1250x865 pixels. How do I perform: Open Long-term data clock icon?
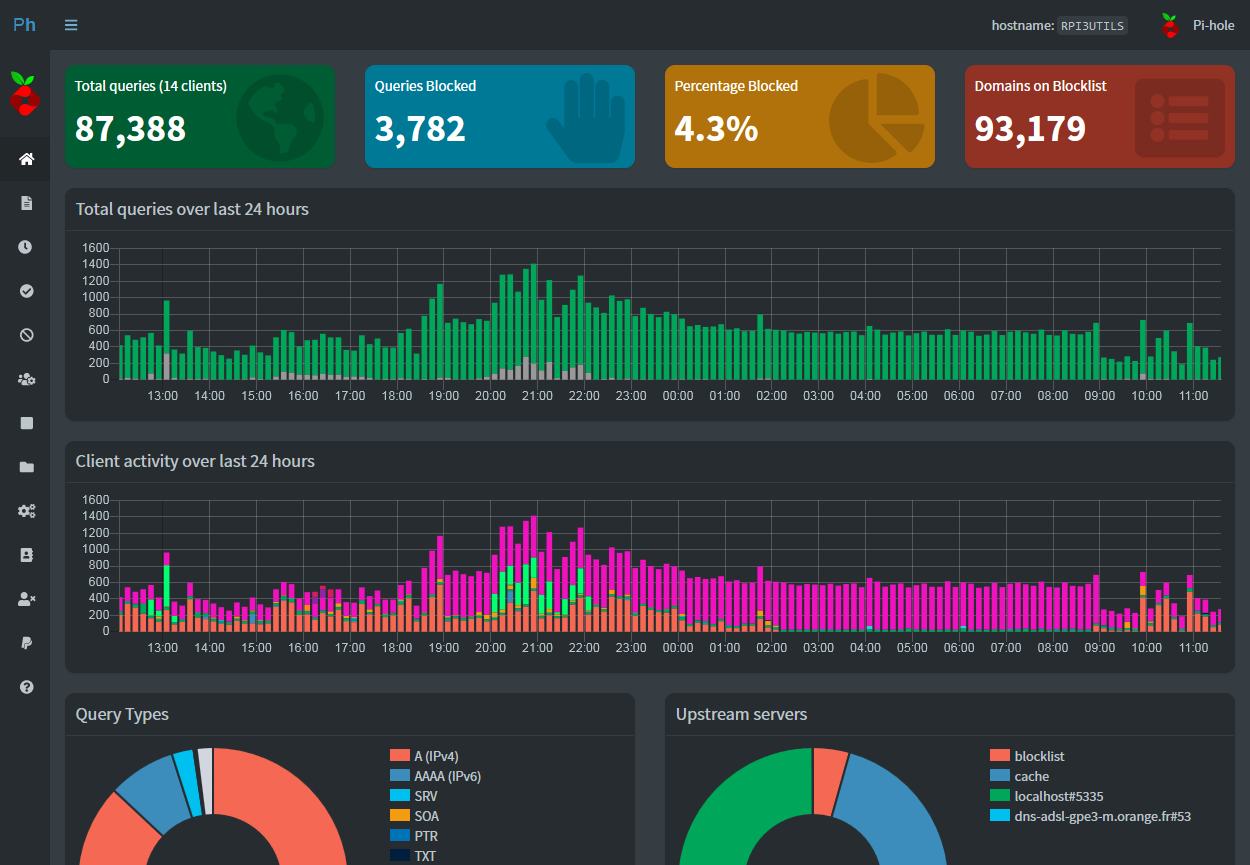(26, 247)
